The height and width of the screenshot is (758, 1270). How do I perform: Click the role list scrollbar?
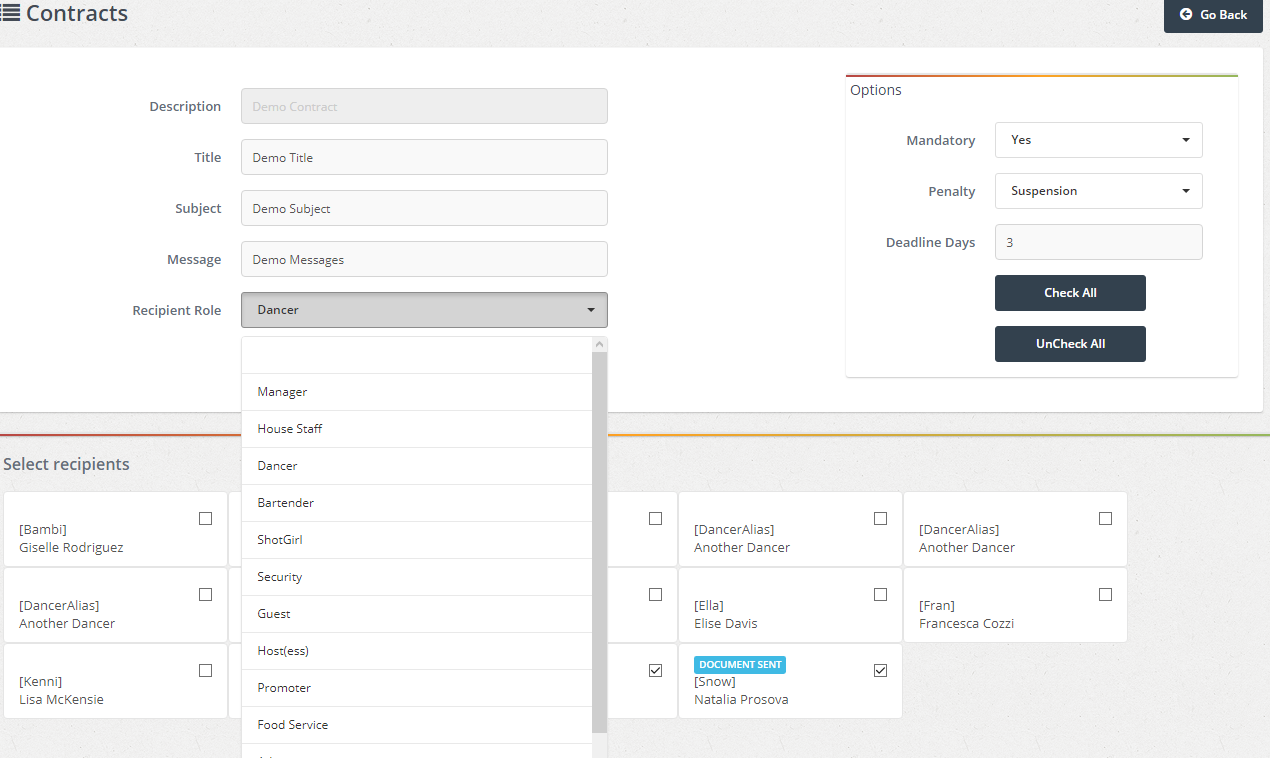pos(600,540)
